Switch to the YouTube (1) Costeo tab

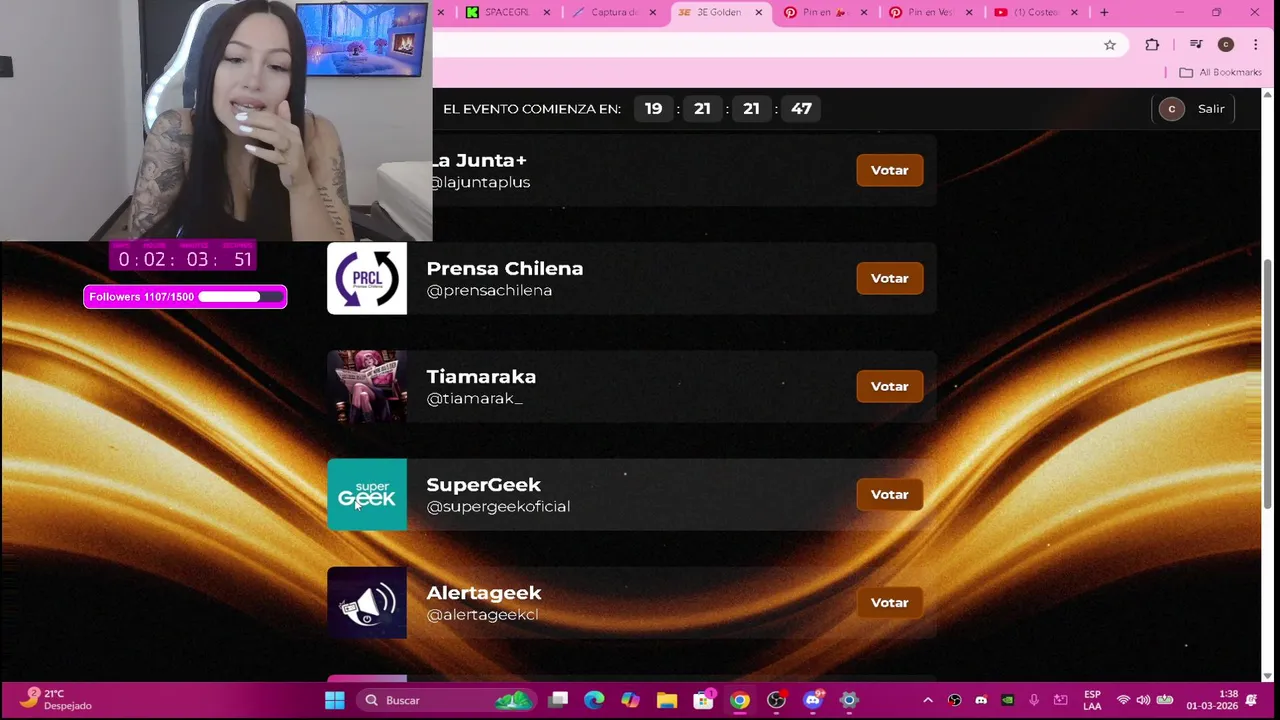pos(1035,12)
